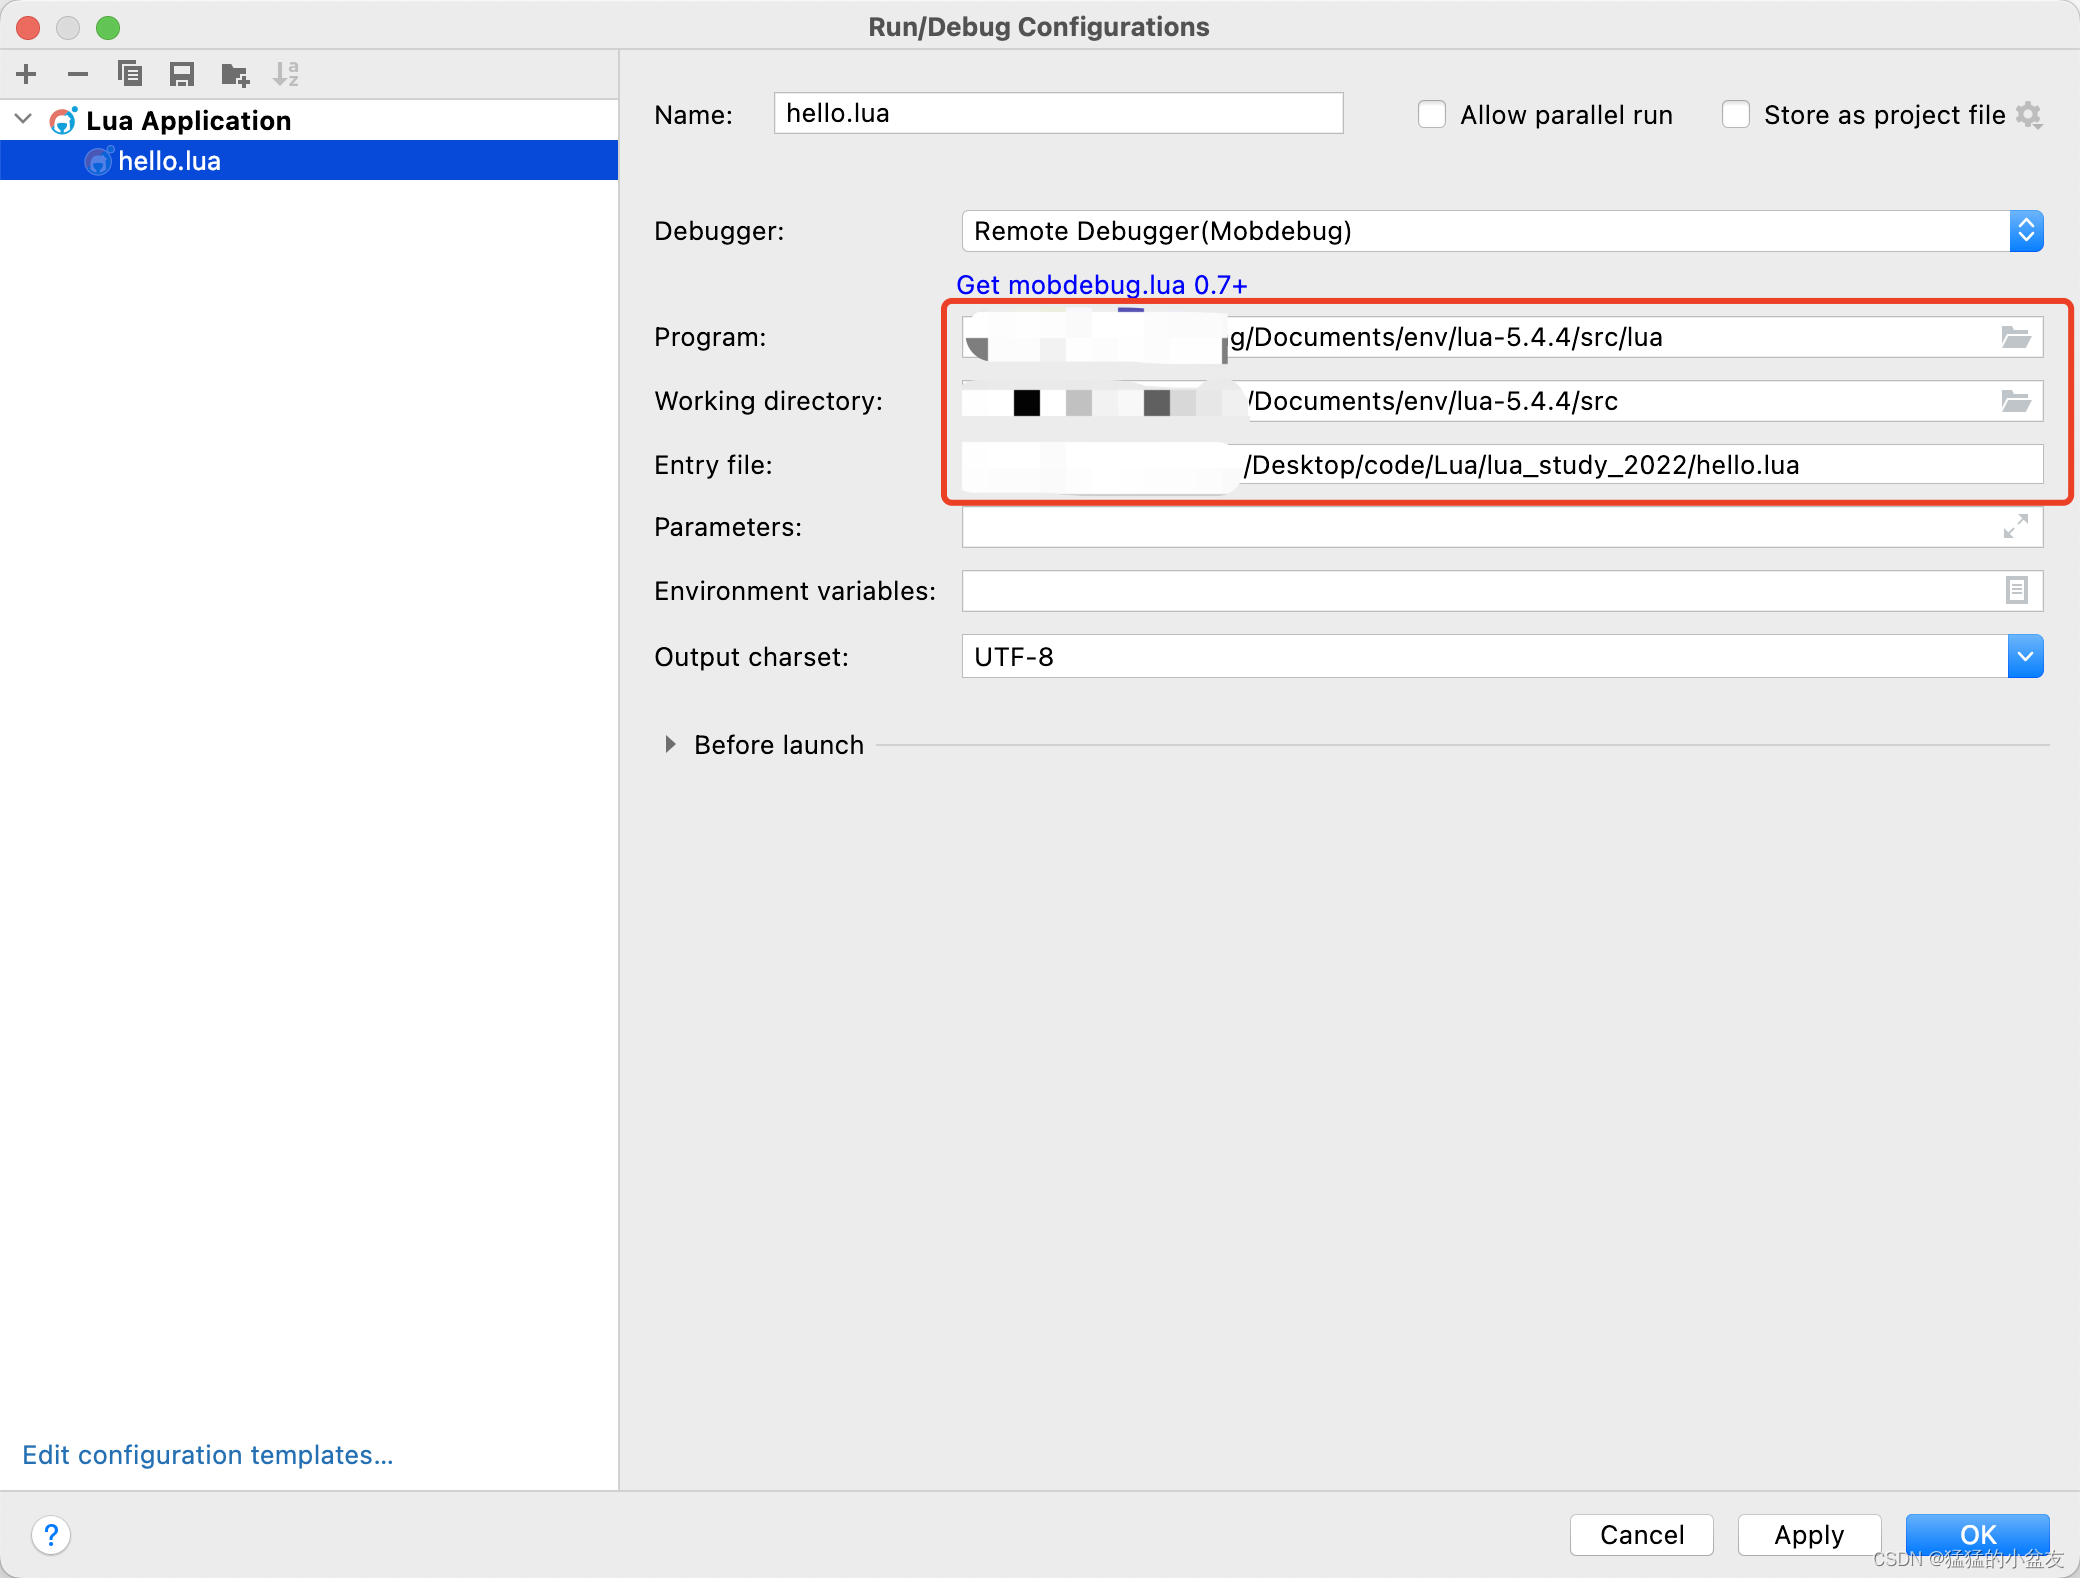Screen dimensions: 2080x1578
Task: Open Environment variables editor icon
Action: 2016,591
